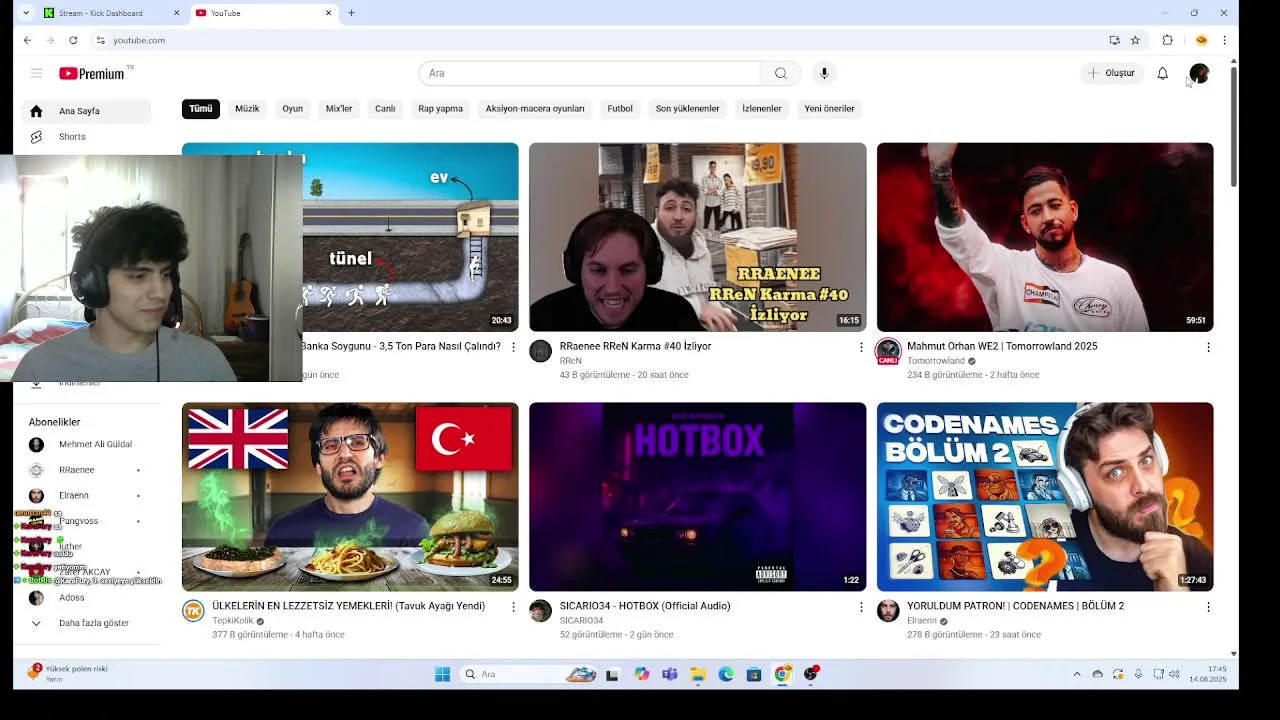Open Windows Start button
Screen dimensions: 1280x720
point(442,674)
